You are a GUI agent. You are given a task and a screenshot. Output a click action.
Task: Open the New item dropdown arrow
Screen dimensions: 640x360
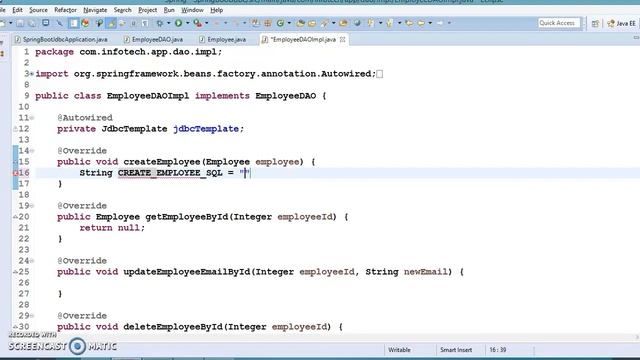point(11,23)
